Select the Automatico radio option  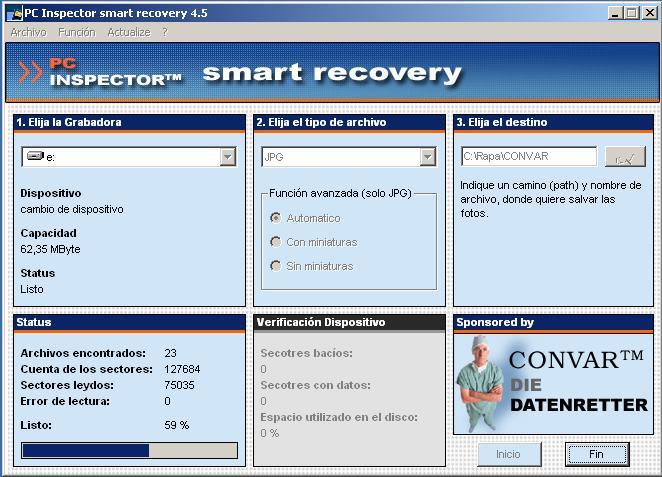pos(276,218)
